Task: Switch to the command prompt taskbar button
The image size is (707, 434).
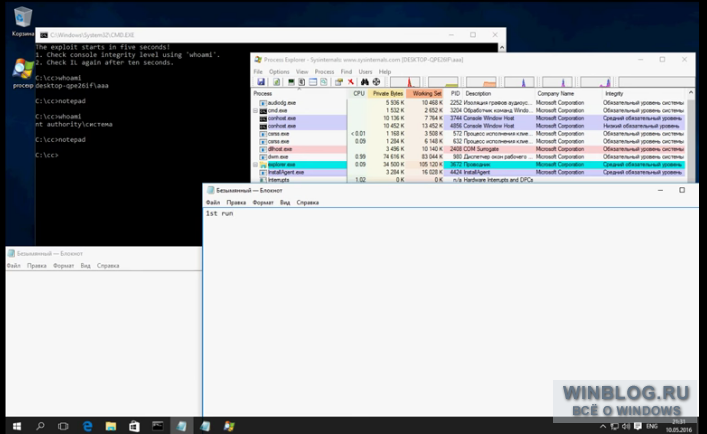Action: (x=157, y=426)
